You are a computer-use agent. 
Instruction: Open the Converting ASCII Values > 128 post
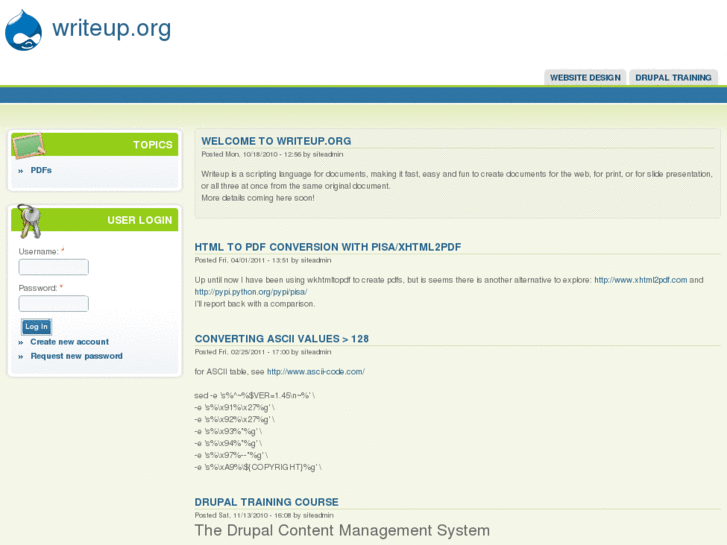(281, 339)
